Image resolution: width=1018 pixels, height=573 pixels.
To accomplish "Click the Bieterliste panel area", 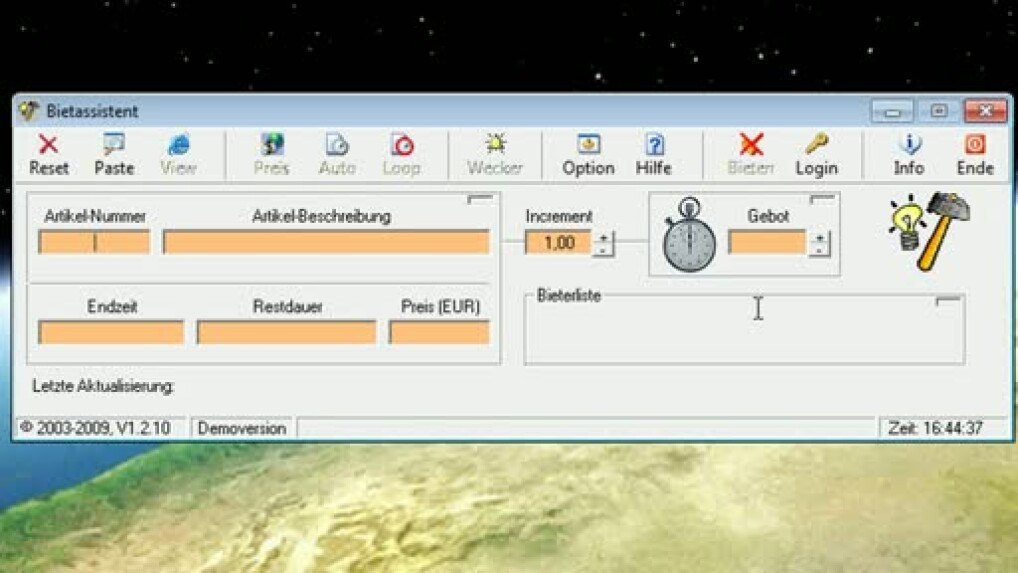I will point(743,335).
